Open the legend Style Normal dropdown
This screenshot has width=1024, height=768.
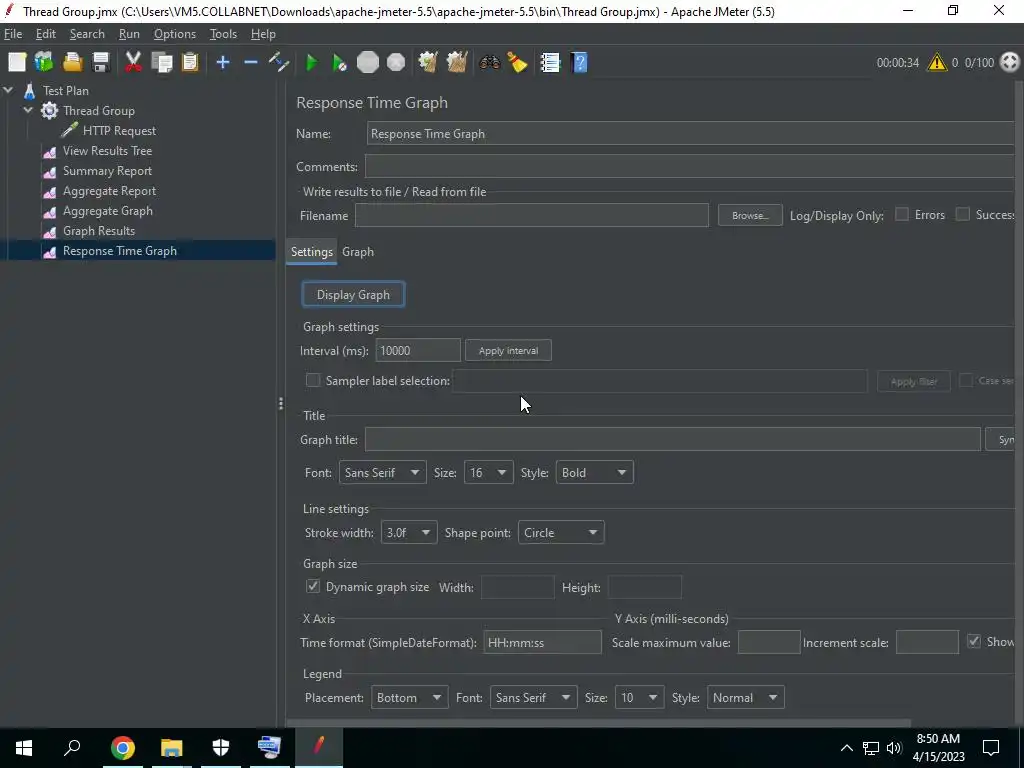(746, 697)
